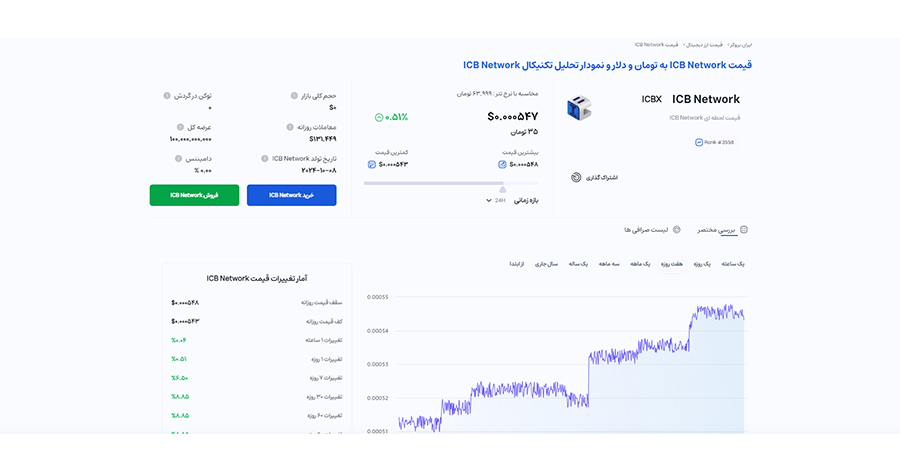Click the آمار تغییرات قیمت ICB Network heading
Screen dimensions: 900x471
[x=257, y=278]
